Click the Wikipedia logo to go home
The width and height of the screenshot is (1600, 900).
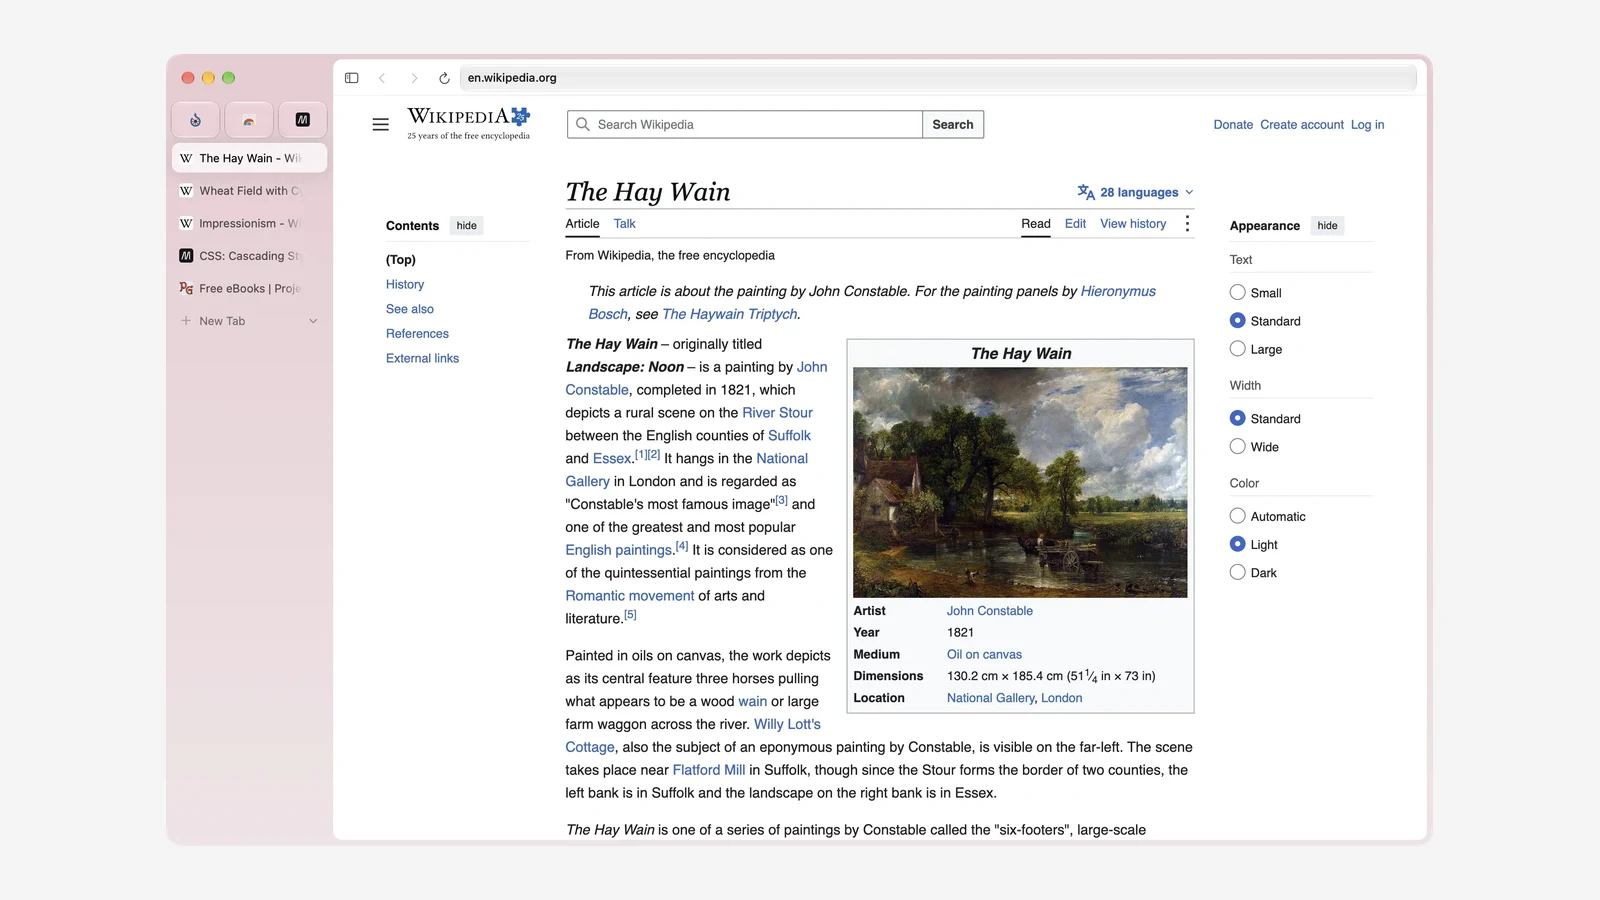[469, 124]
